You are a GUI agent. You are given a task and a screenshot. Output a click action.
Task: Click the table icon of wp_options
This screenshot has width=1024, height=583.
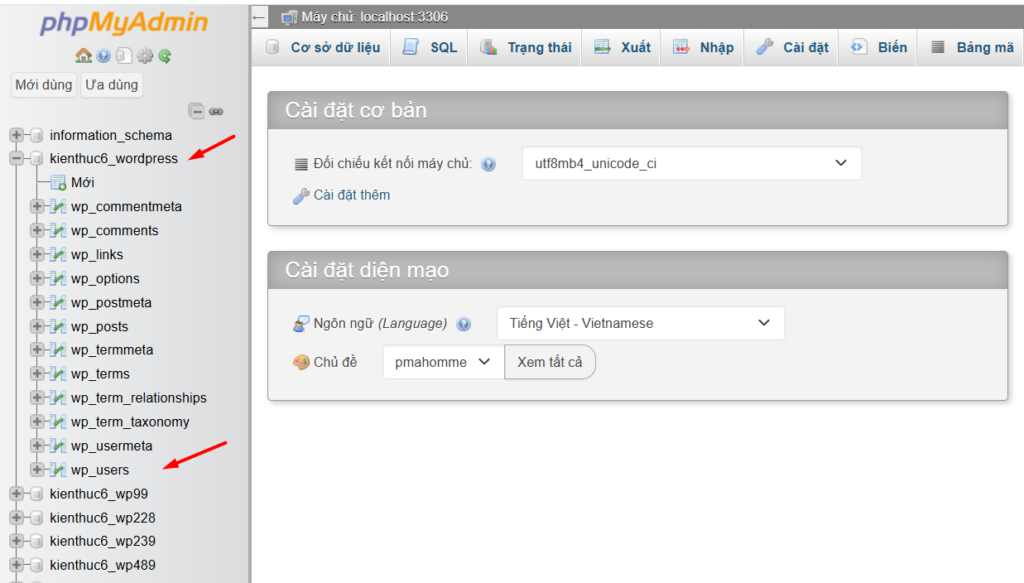tap(58, 279)
